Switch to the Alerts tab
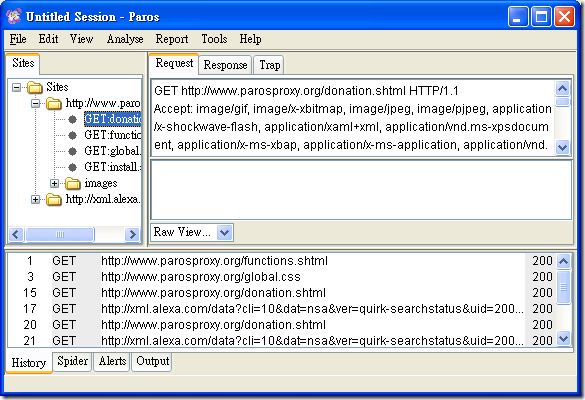Image resolution: width=585 pixels, height=400 pixels. click(112, 361)
